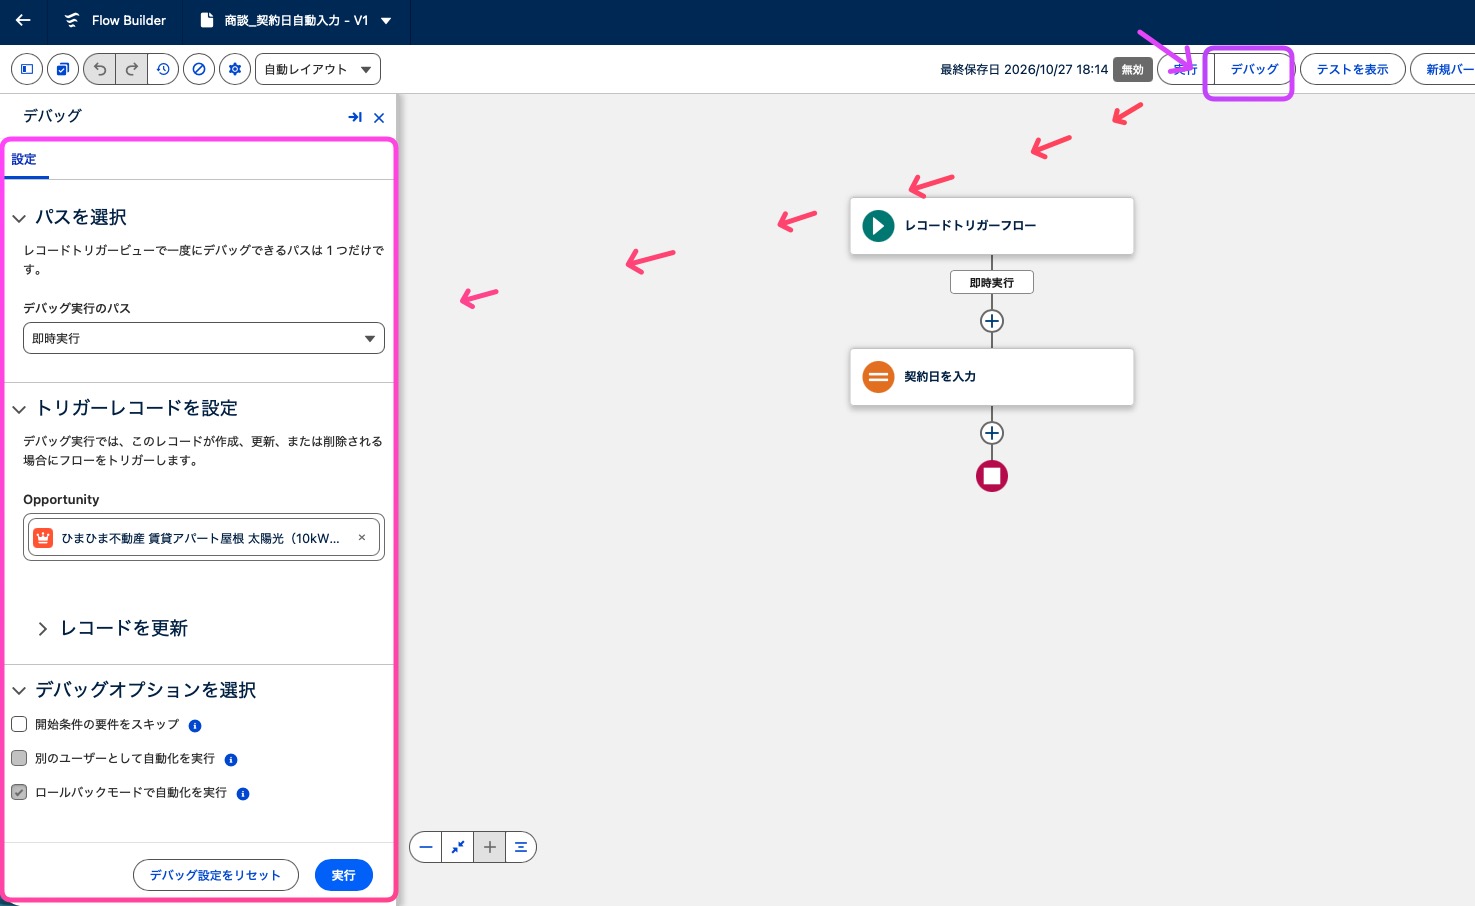Click the テストを表示 button

(1352, 69)
